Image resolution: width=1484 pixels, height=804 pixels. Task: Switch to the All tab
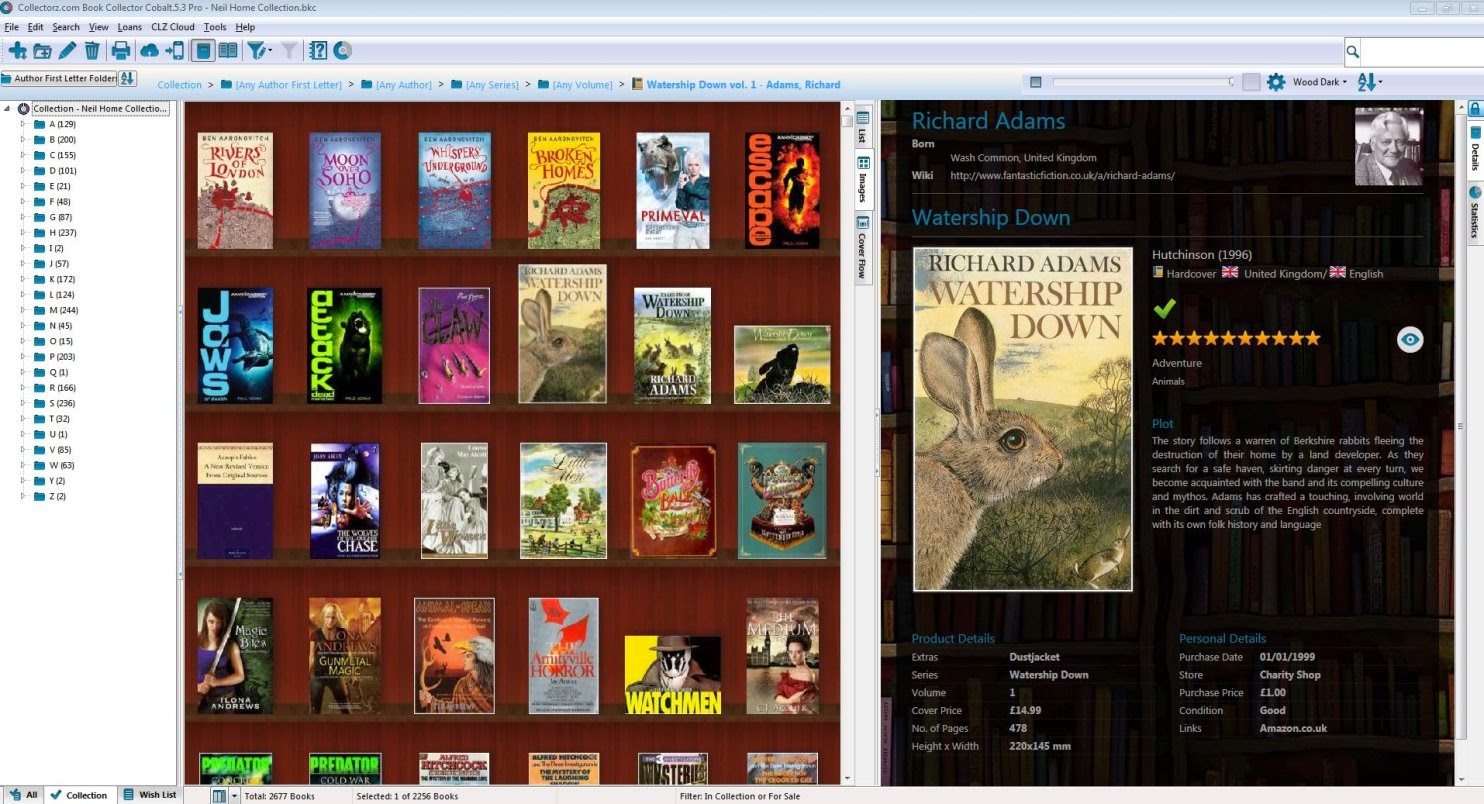[x=23, y=795]
